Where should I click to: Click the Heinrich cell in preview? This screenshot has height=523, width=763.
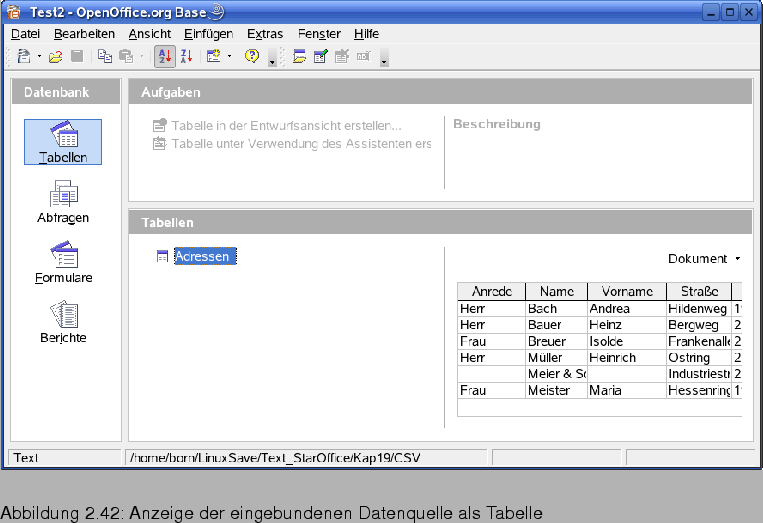coord(627,358)
